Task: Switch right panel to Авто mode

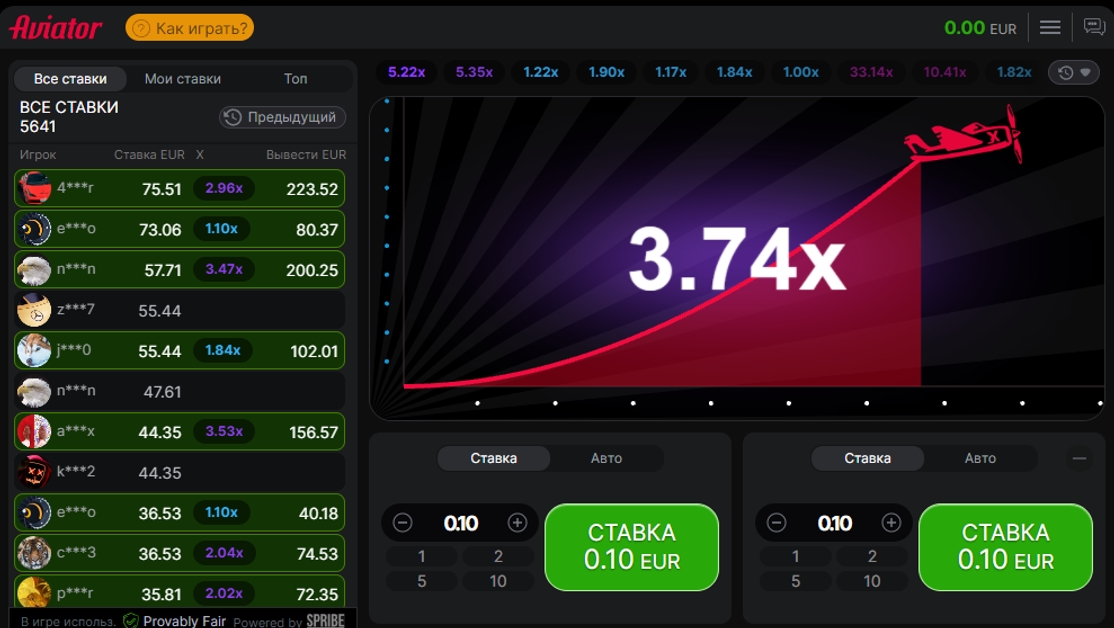Action: point(980,458)
